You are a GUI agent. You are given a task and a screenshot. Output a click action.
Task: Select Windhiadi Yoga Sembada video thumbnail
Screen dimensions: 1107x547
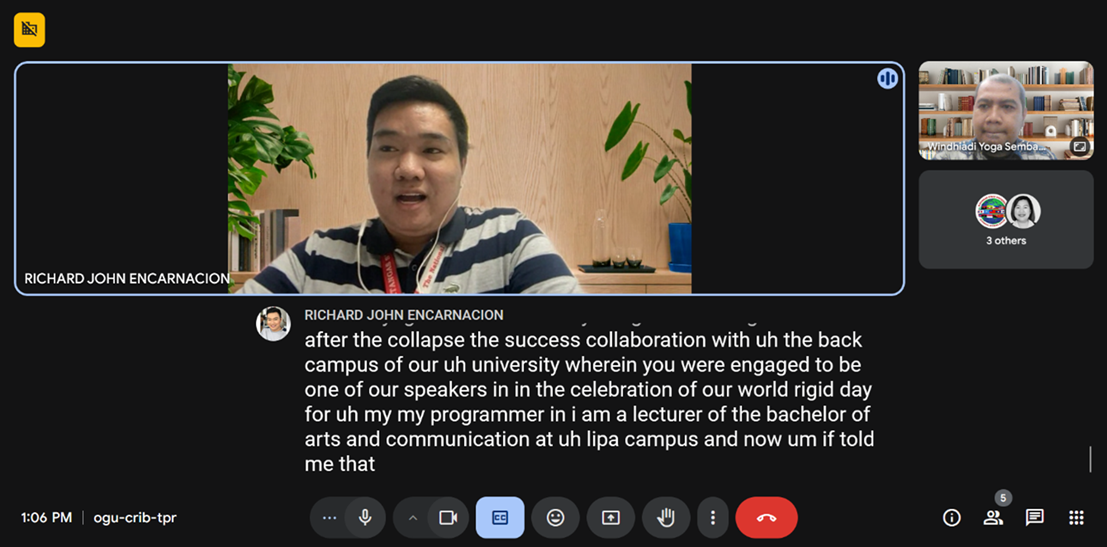click(x=1006, y=110)
